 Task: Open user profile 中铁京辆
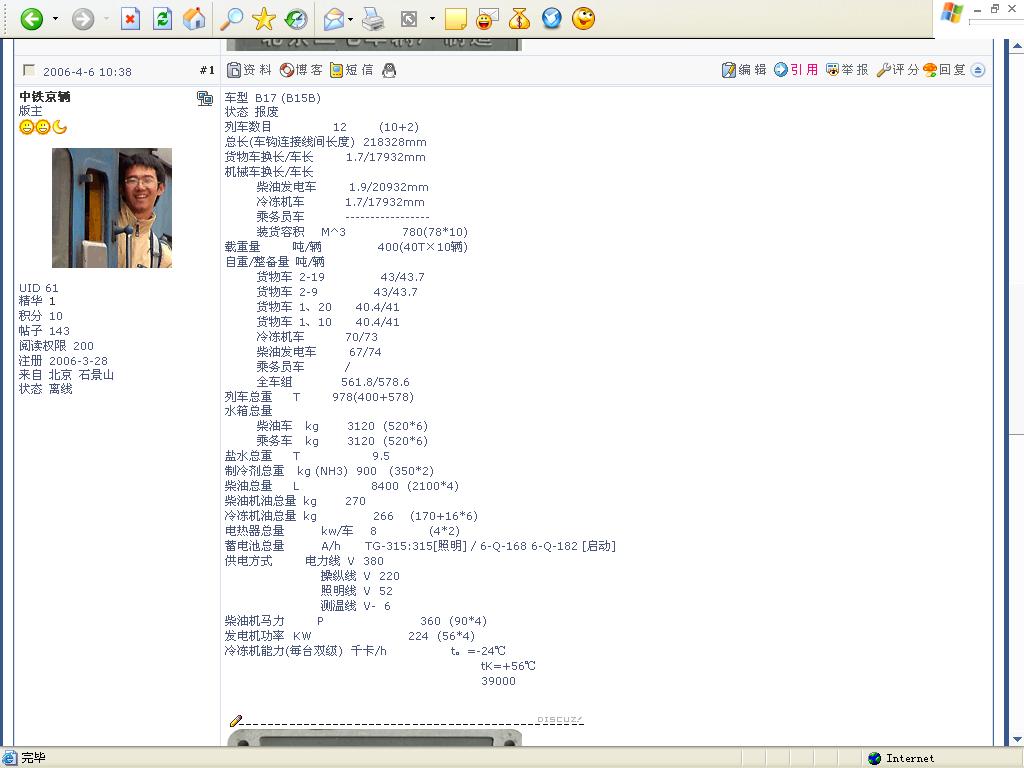(45, 97)
